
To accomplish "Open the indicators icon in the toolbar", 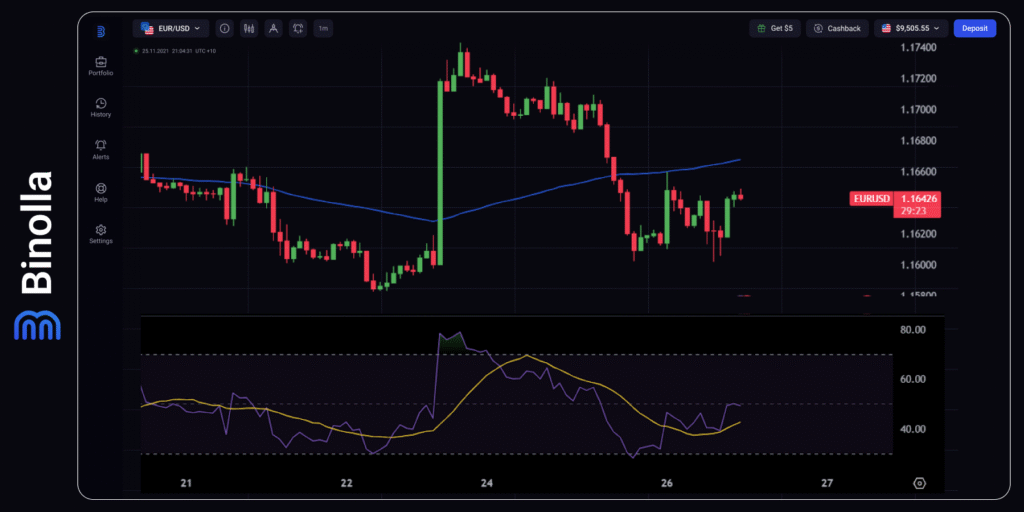I will point(297,29).
